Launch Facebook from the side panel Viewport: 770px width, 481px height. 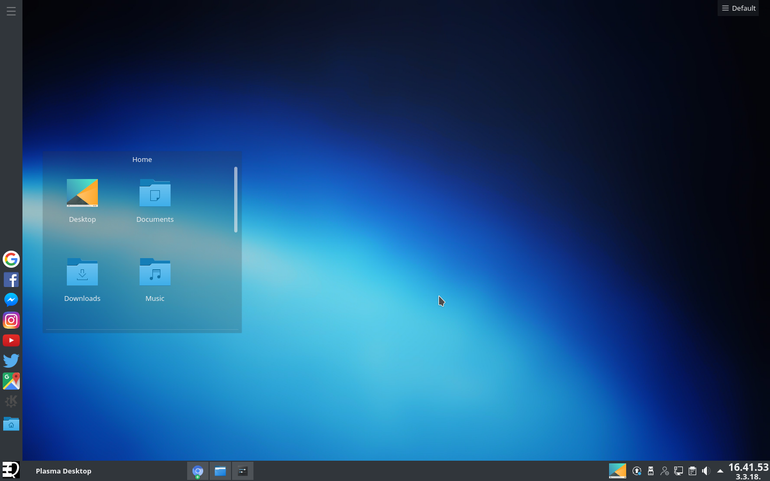coord(11,280)
